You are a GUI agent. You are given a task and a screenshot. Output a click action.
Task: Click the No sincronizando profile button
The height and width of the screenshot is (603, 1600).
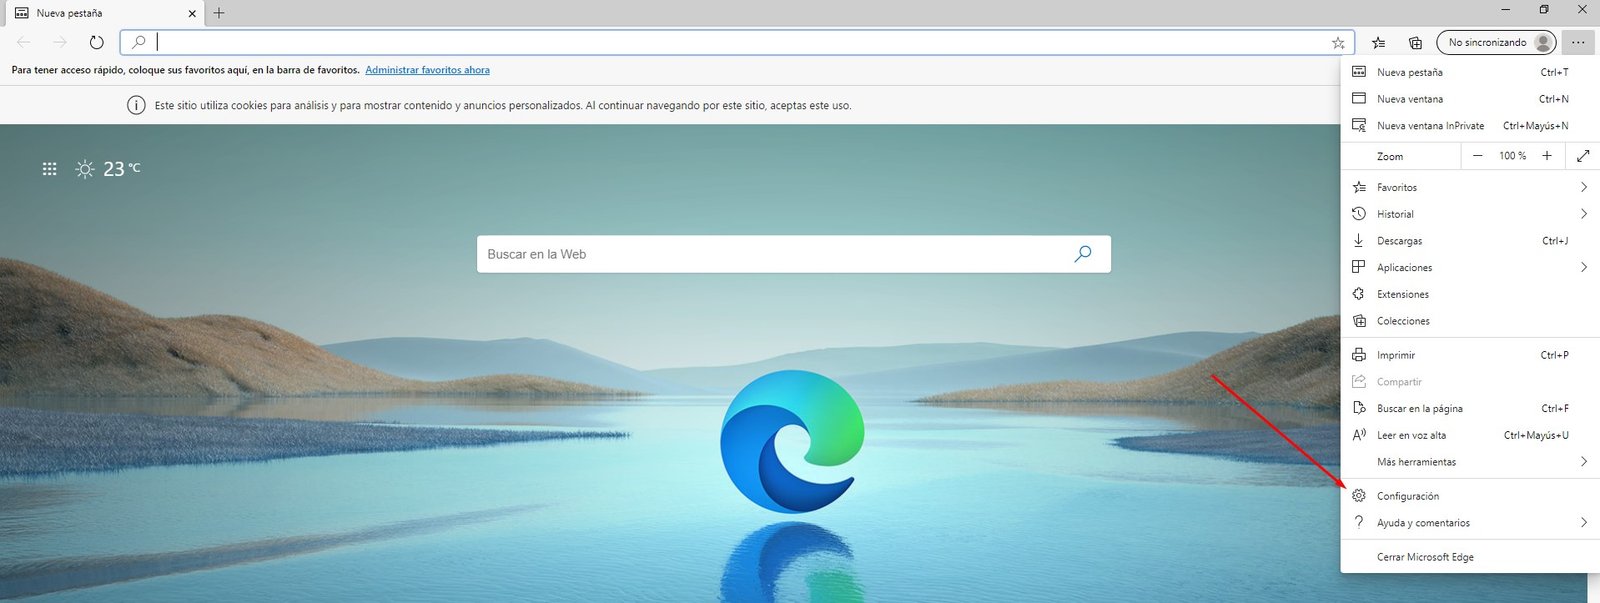coord(1496,42)
